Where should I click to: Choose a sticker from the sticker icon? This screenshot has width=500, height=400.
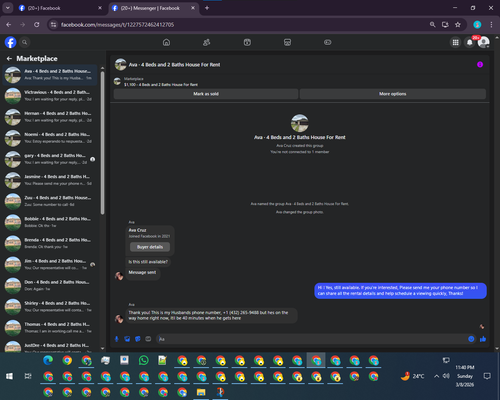pyautogui.click(x=138, y=339)
